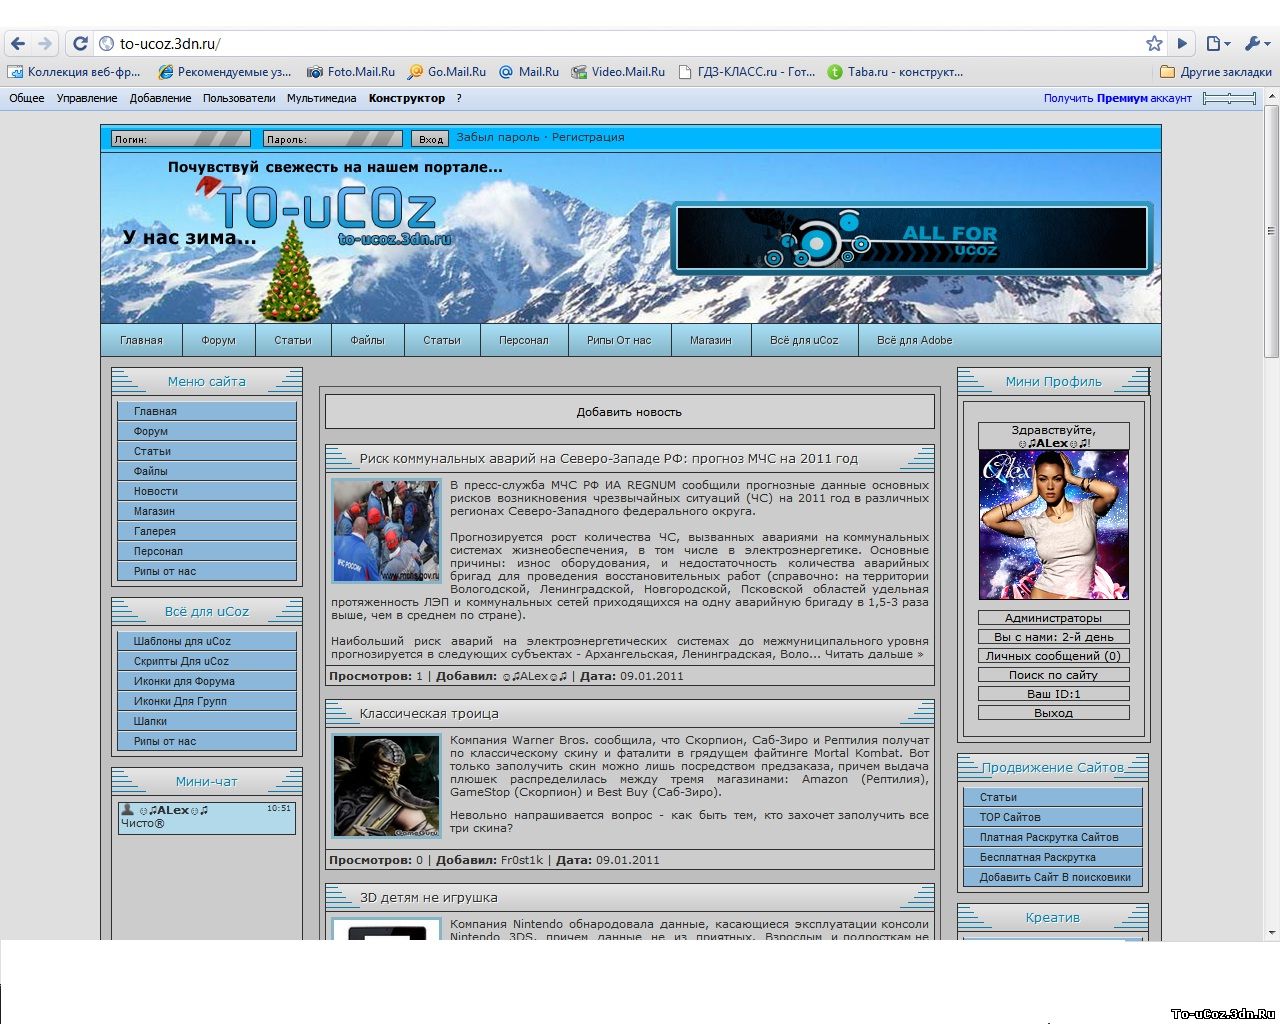Open Video.Mail.Ru bookmark
The image size is (1280, 1024).
(x=618, y=72)
